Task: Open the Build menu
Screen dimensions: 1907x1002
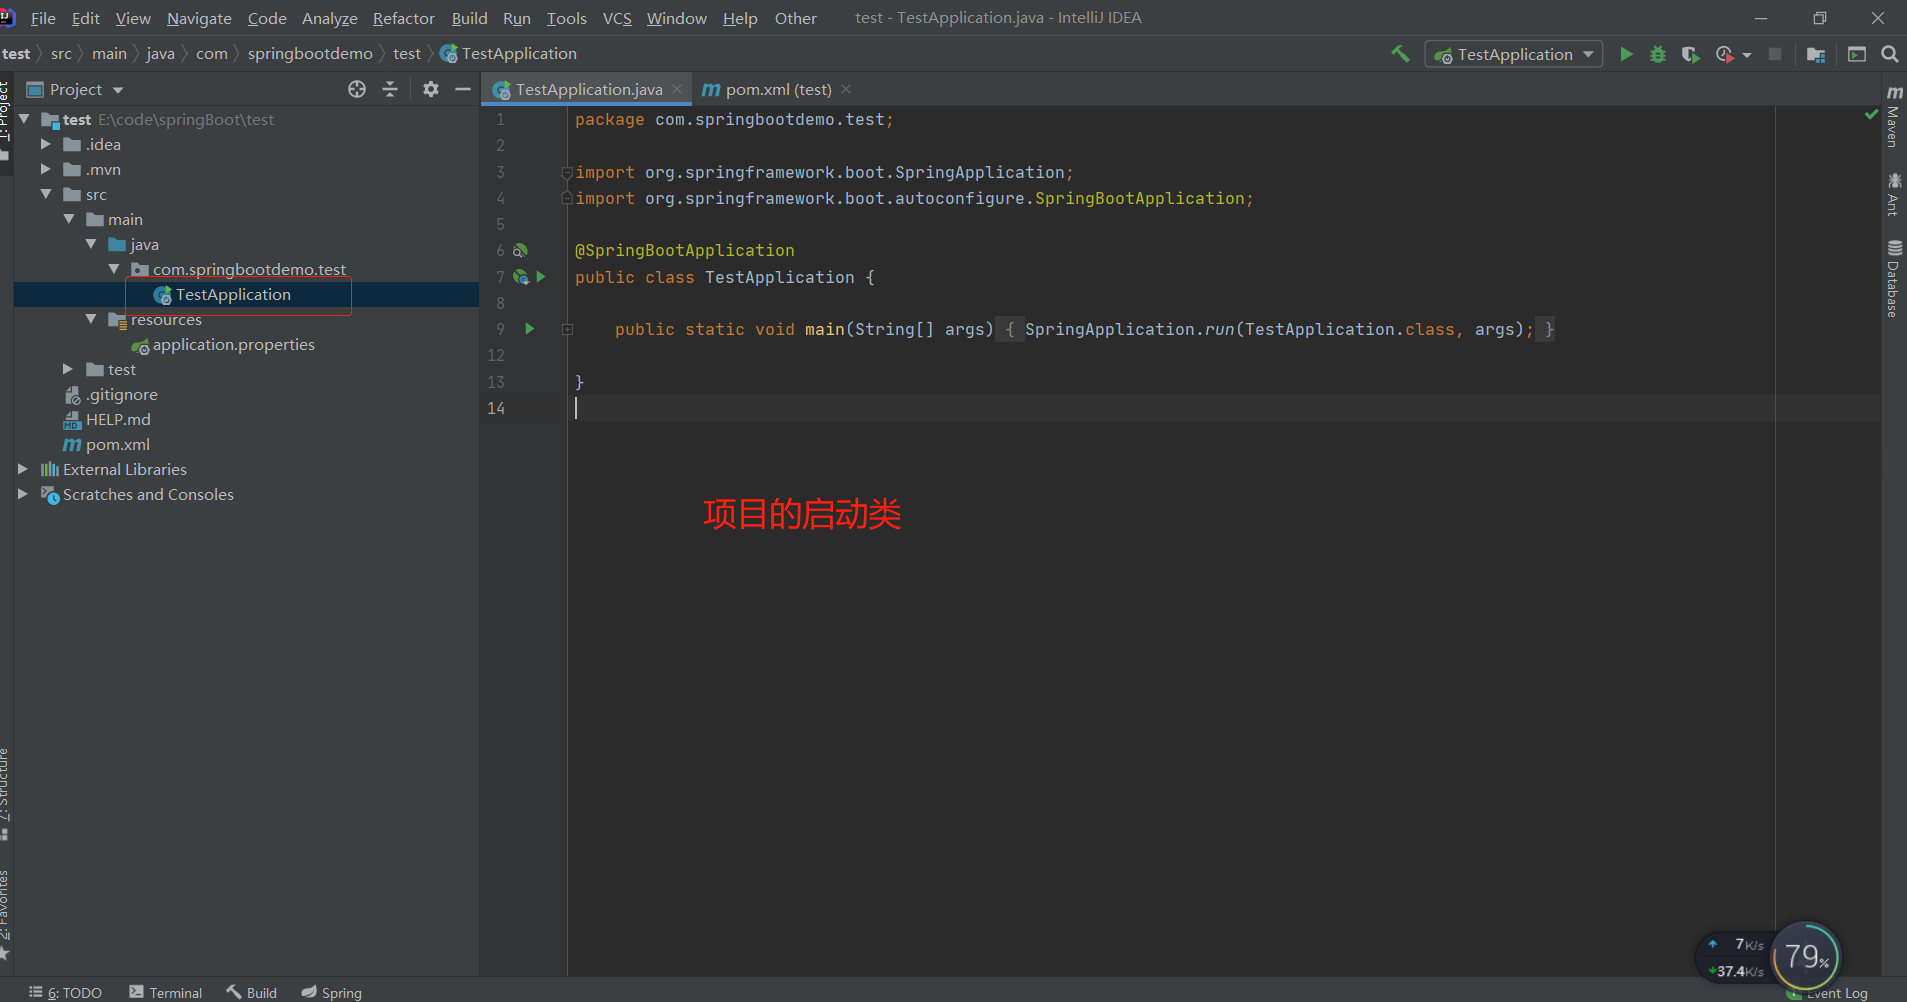Action: 469,18
